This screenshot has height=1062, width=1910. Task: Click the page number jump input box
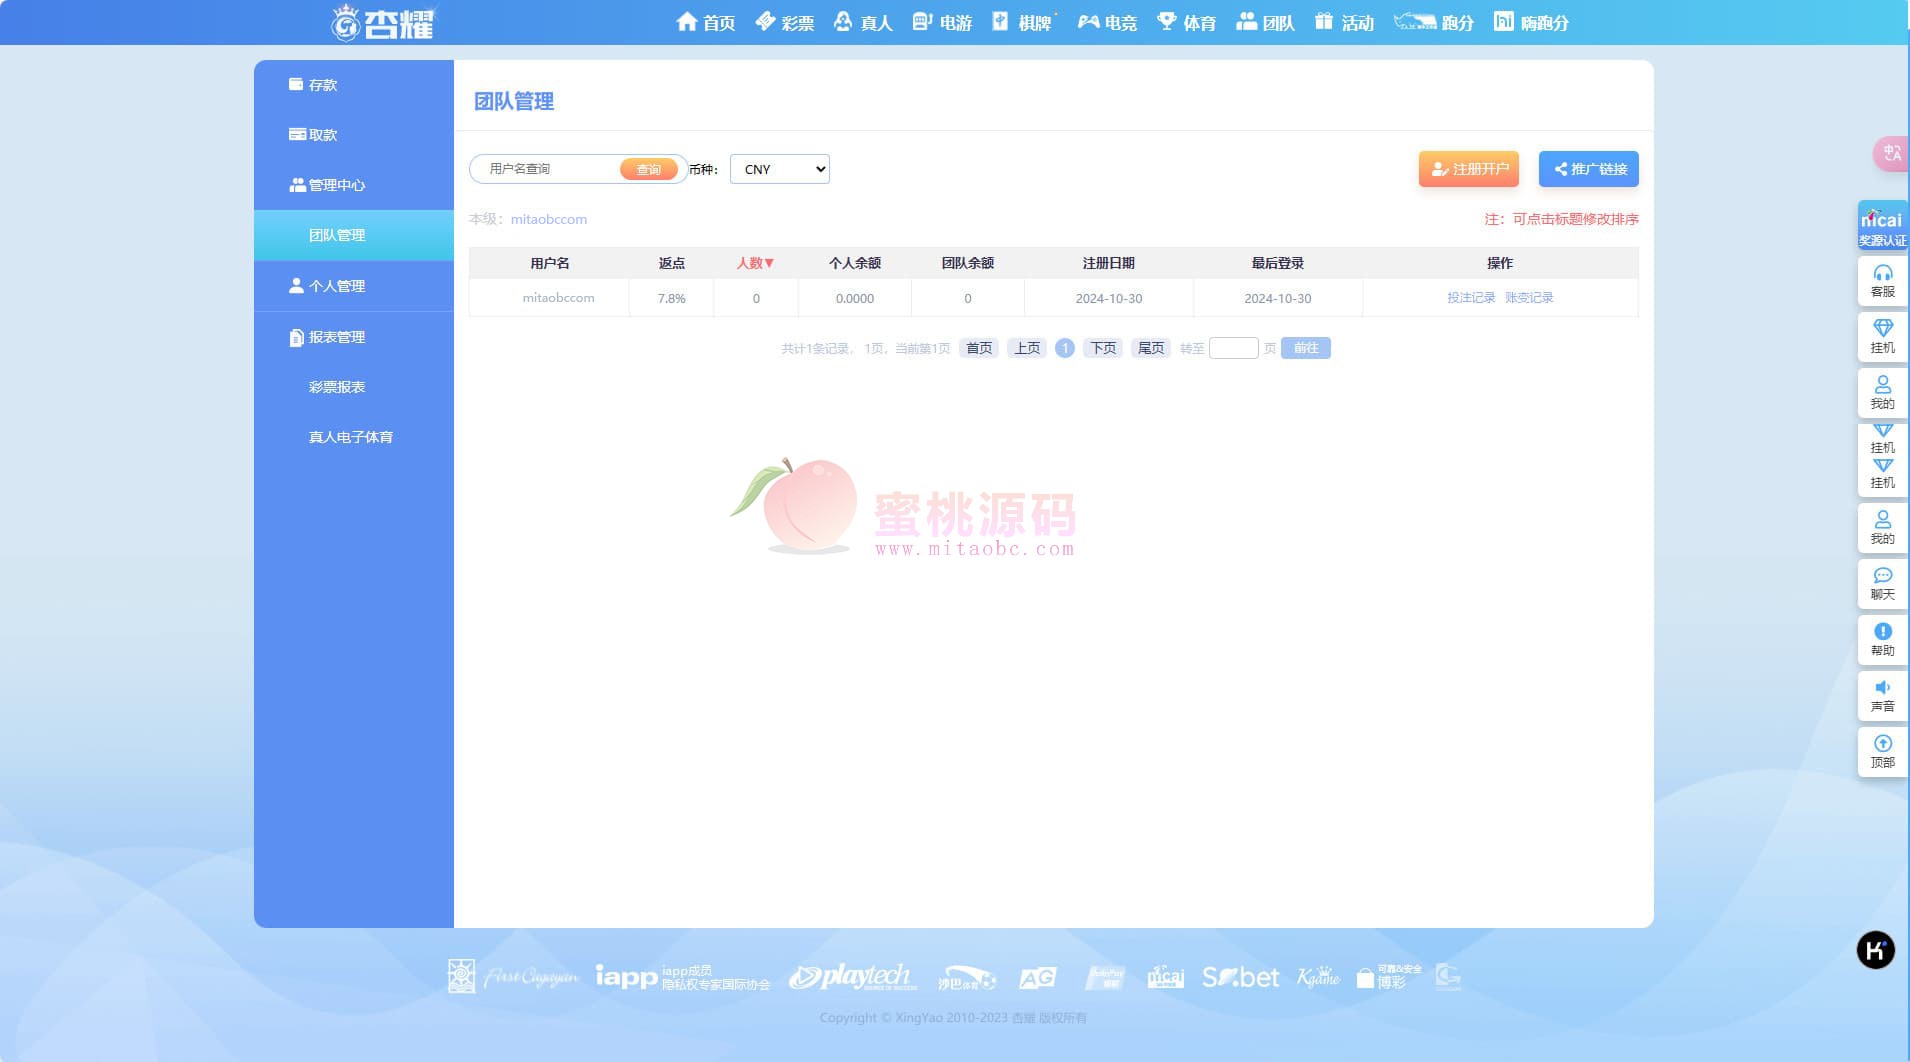point(1233,348)
